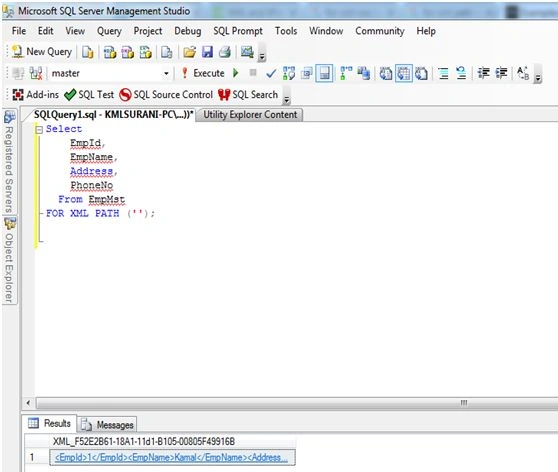The image size is (558, 472).
Task: Open the Add-ins toolbar button
Action: click(x=36, y=95)
